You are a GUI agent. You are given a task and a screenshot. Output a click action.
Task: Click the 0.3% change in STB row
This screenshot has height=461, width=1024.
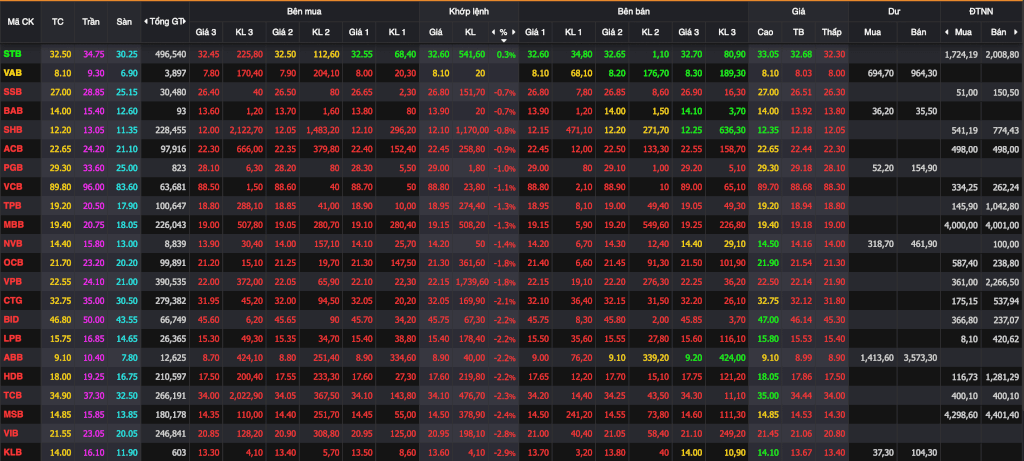(x=505, y=54)
